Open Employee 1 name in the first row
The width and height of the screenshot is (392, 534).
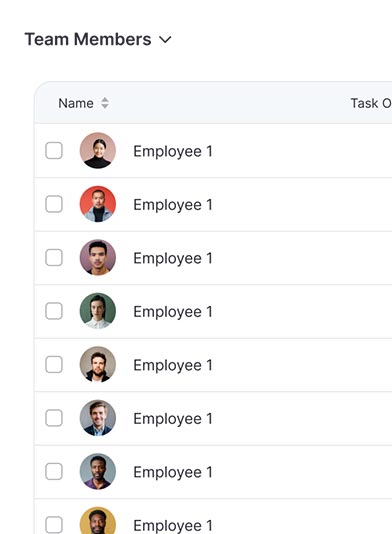[x=173, y=151]
